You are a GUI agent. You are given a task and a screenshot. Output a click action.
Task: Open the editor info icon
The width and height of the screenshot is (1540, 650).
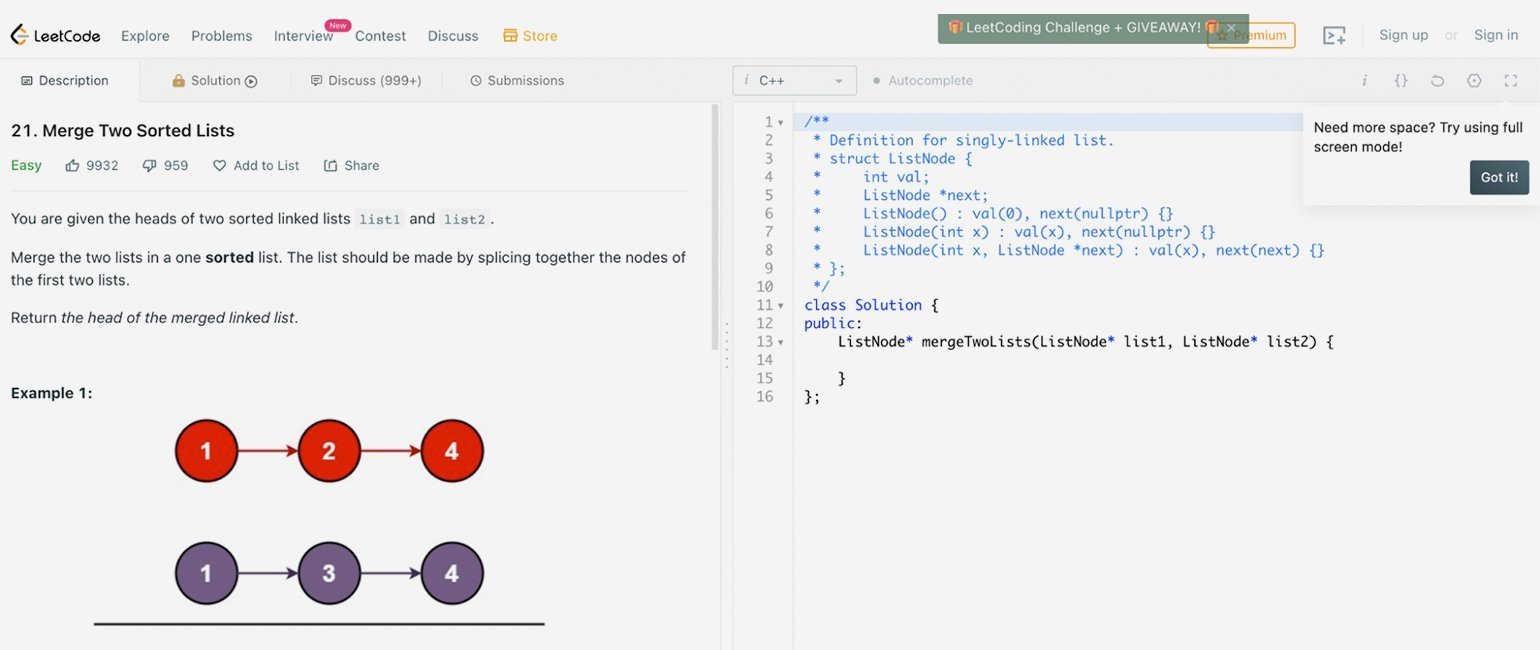click(x=1364, y=80)
